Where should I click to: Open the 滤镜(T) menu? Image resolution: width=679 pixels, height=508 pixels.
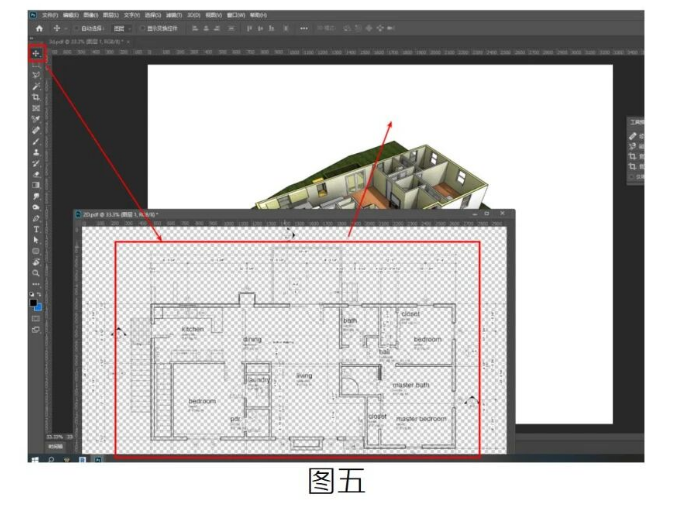click(x=174, y=15)
